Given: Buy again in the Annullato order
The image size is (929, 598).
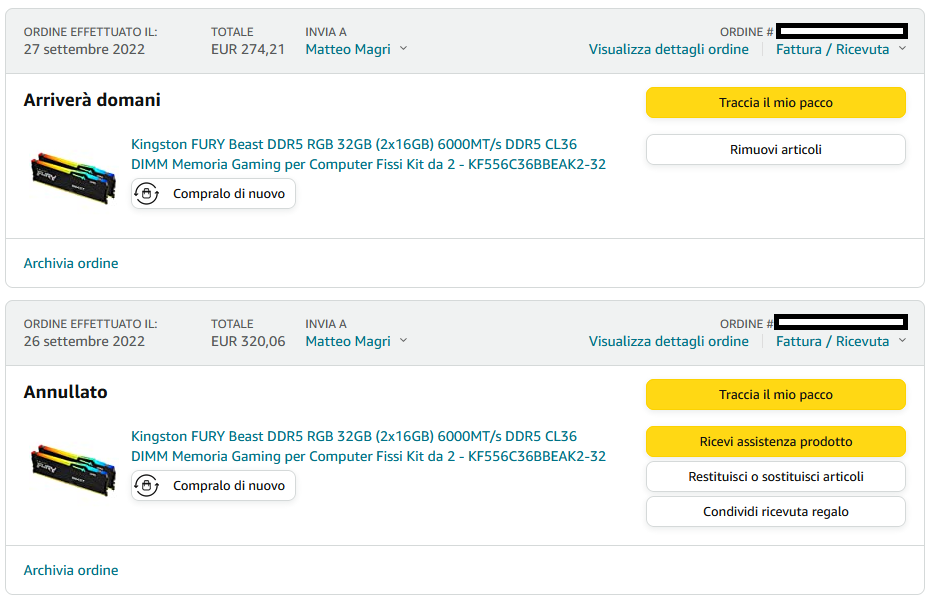Looking at the screenshot, I should point(213,485).
